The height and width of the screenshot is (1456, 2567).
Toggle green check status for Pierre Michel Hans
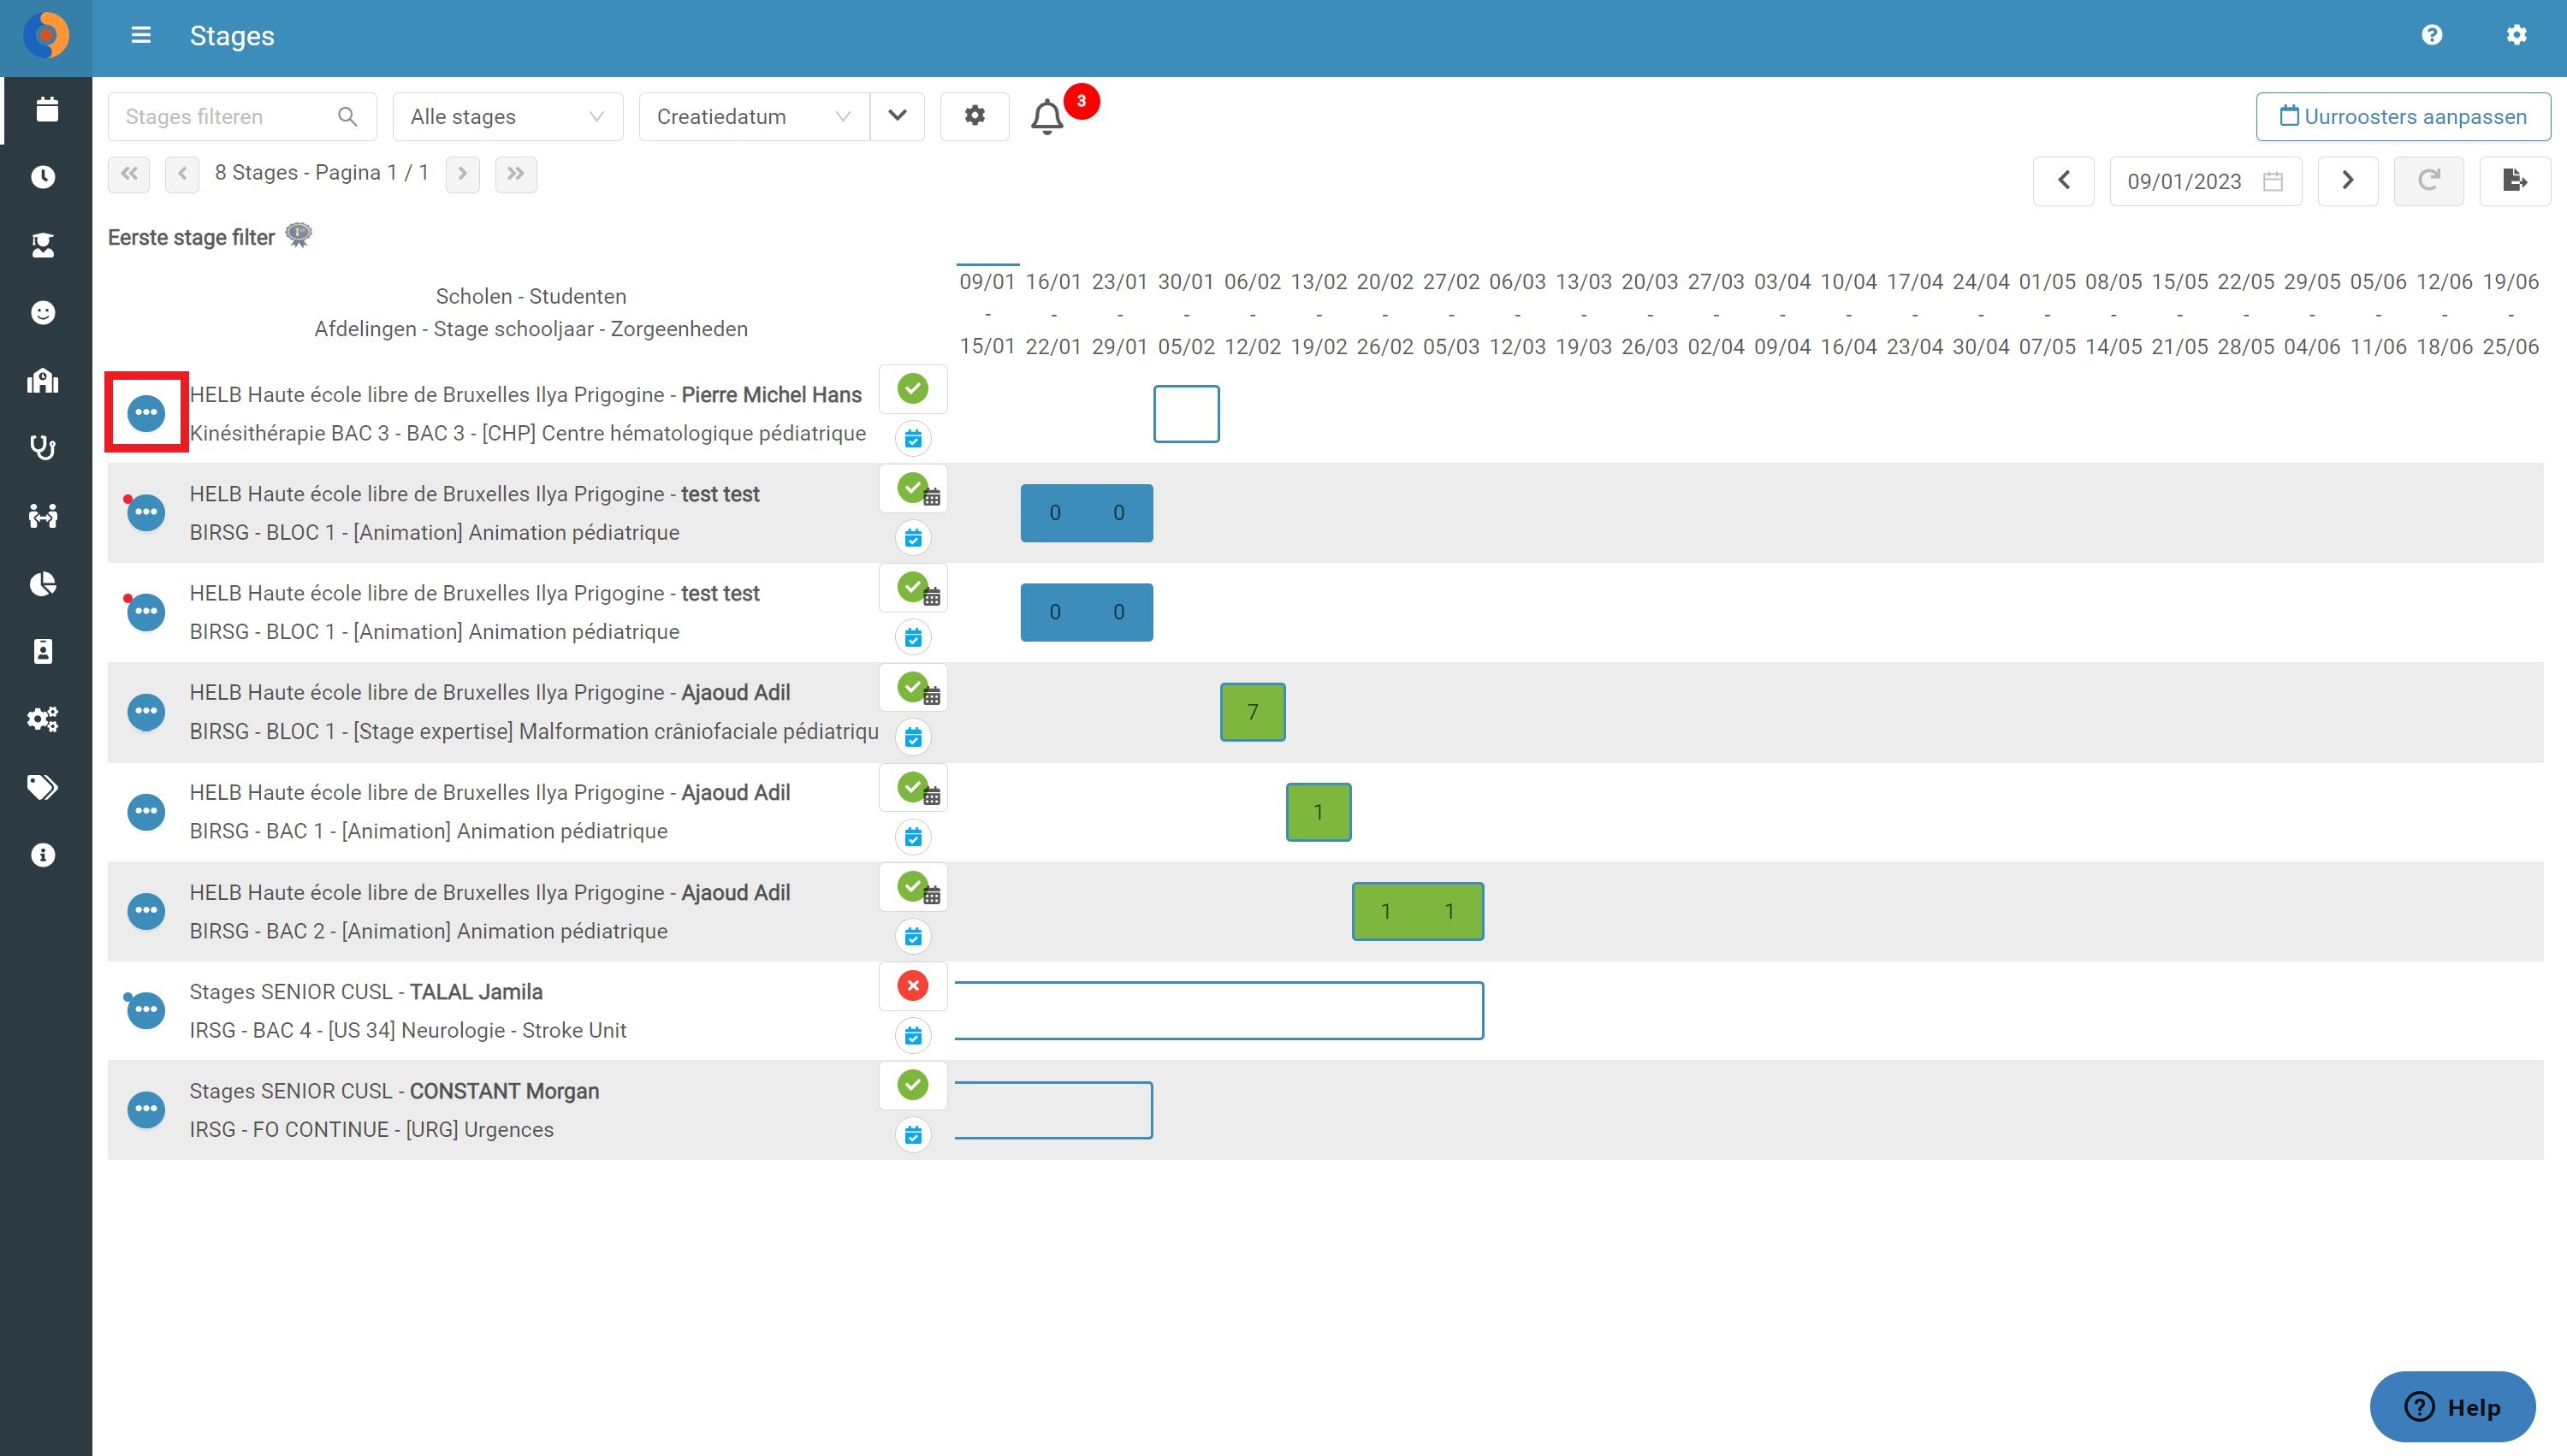pyautogui.click(x=913, y=389)
